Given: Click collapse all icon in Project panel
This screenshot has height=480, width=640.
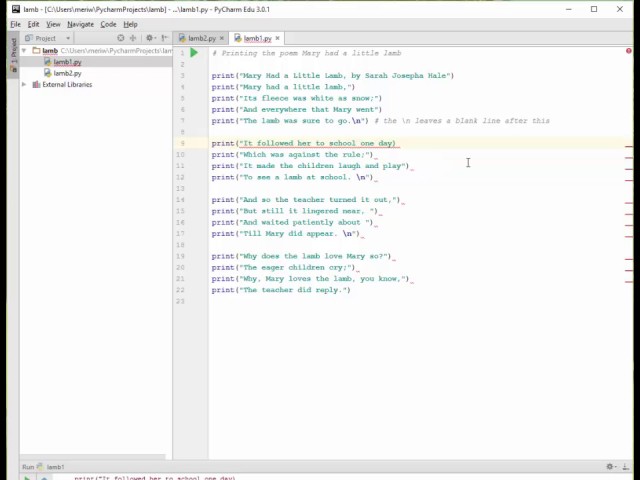Looking at the screenshot, I should [133, 38].
